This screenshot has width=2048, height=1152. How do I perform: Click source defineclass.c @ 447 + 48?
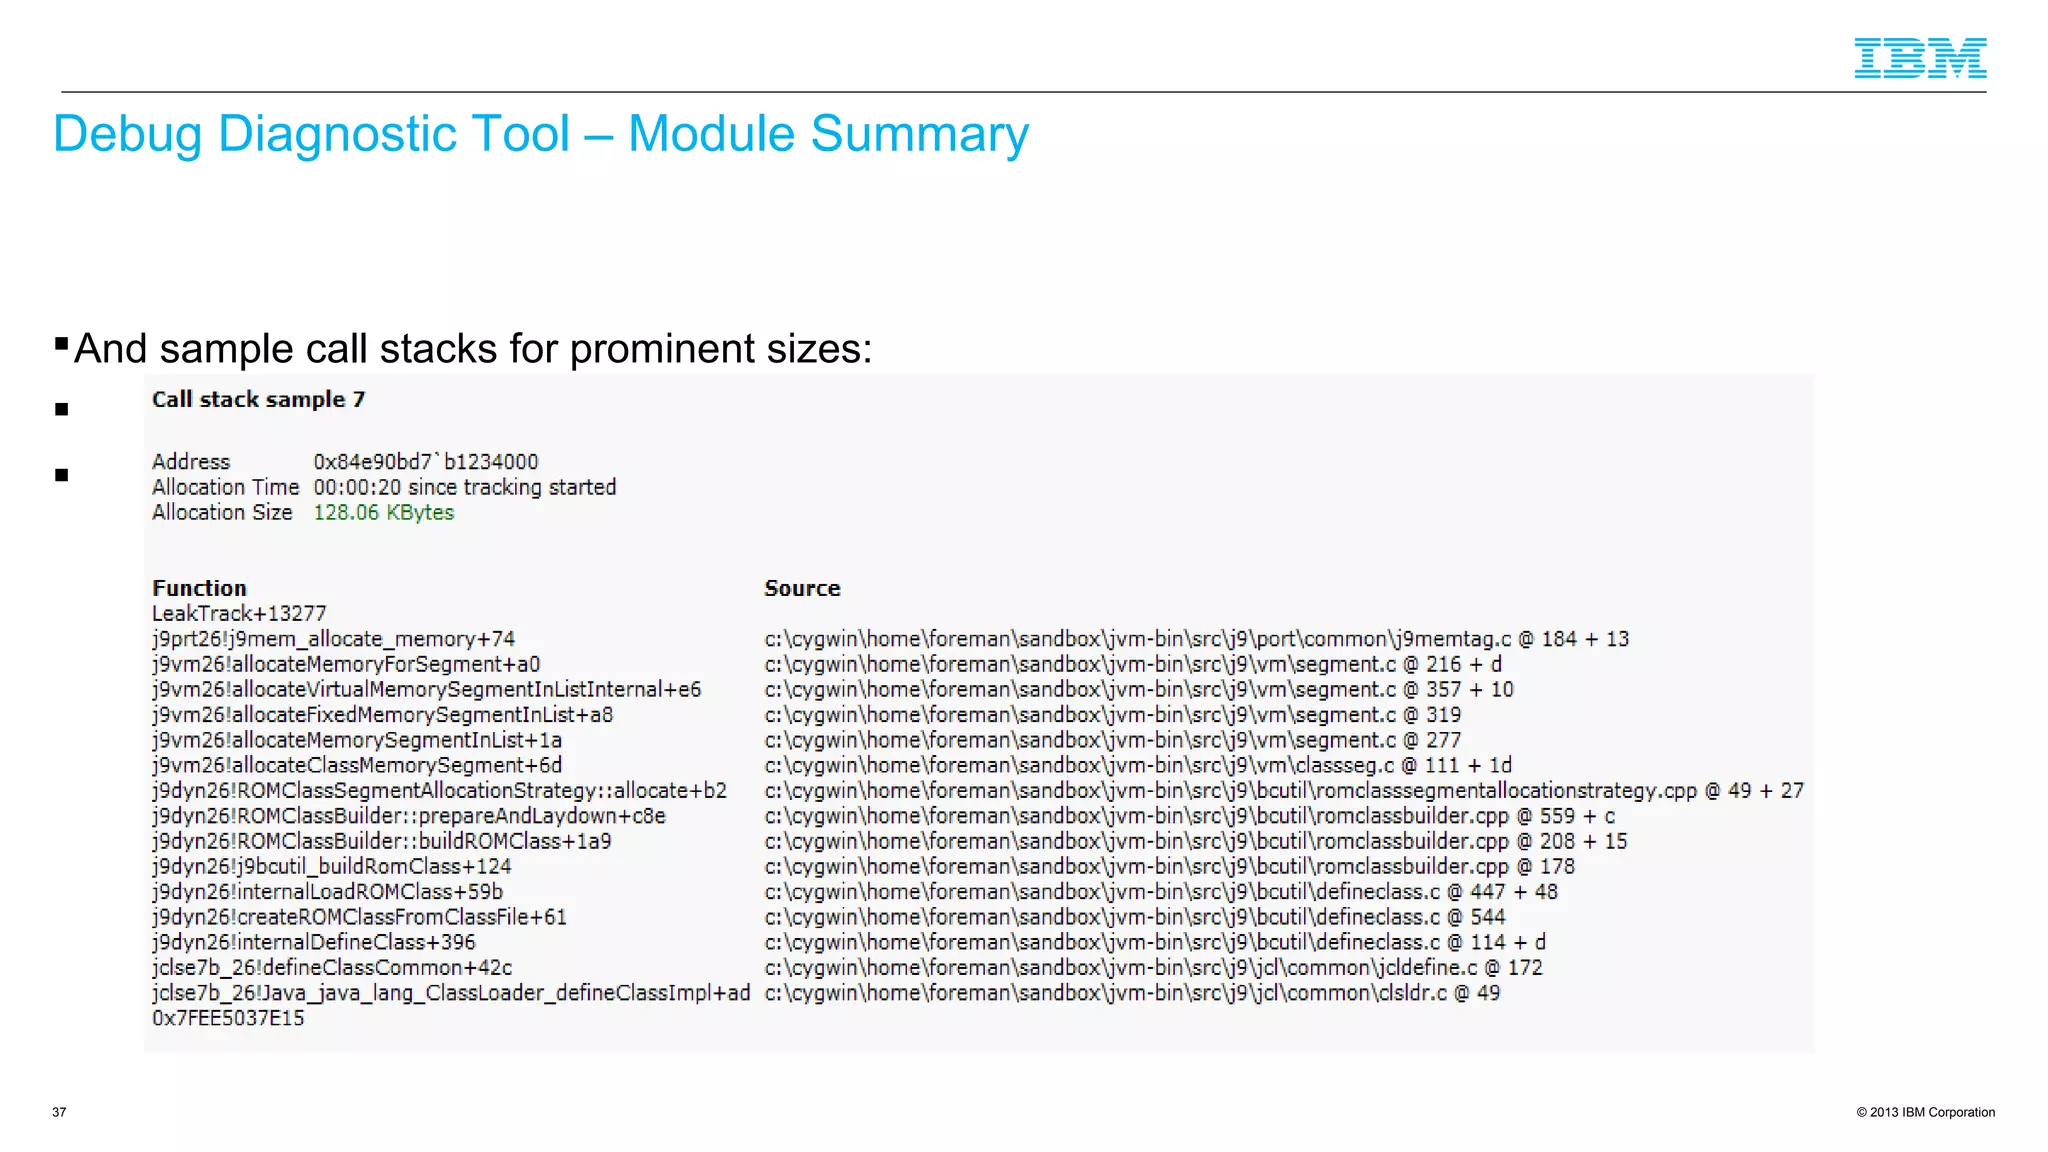(1161, 891)
